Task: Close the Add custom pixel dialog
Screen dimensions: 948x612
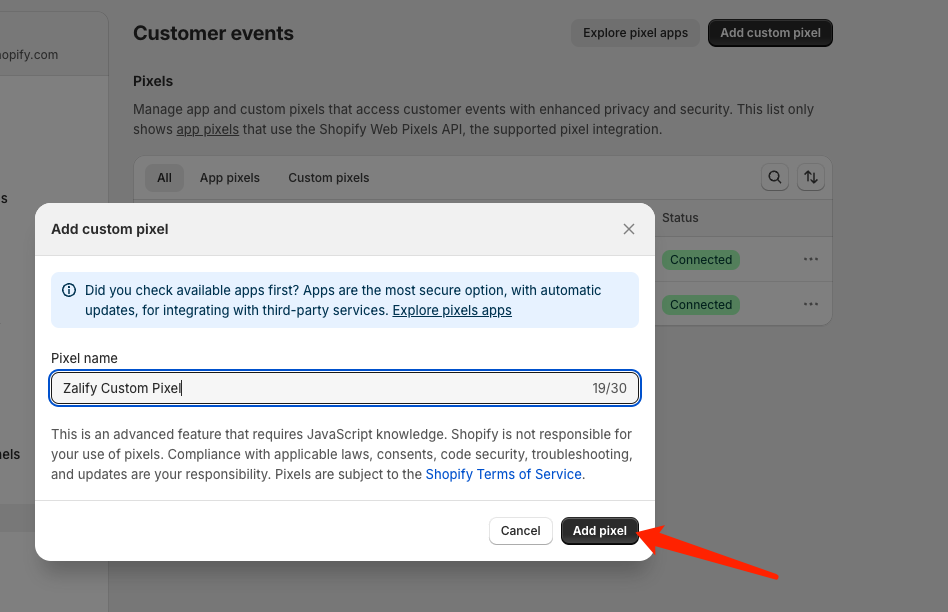Action: pyautogui.click(x=629, y=229)
